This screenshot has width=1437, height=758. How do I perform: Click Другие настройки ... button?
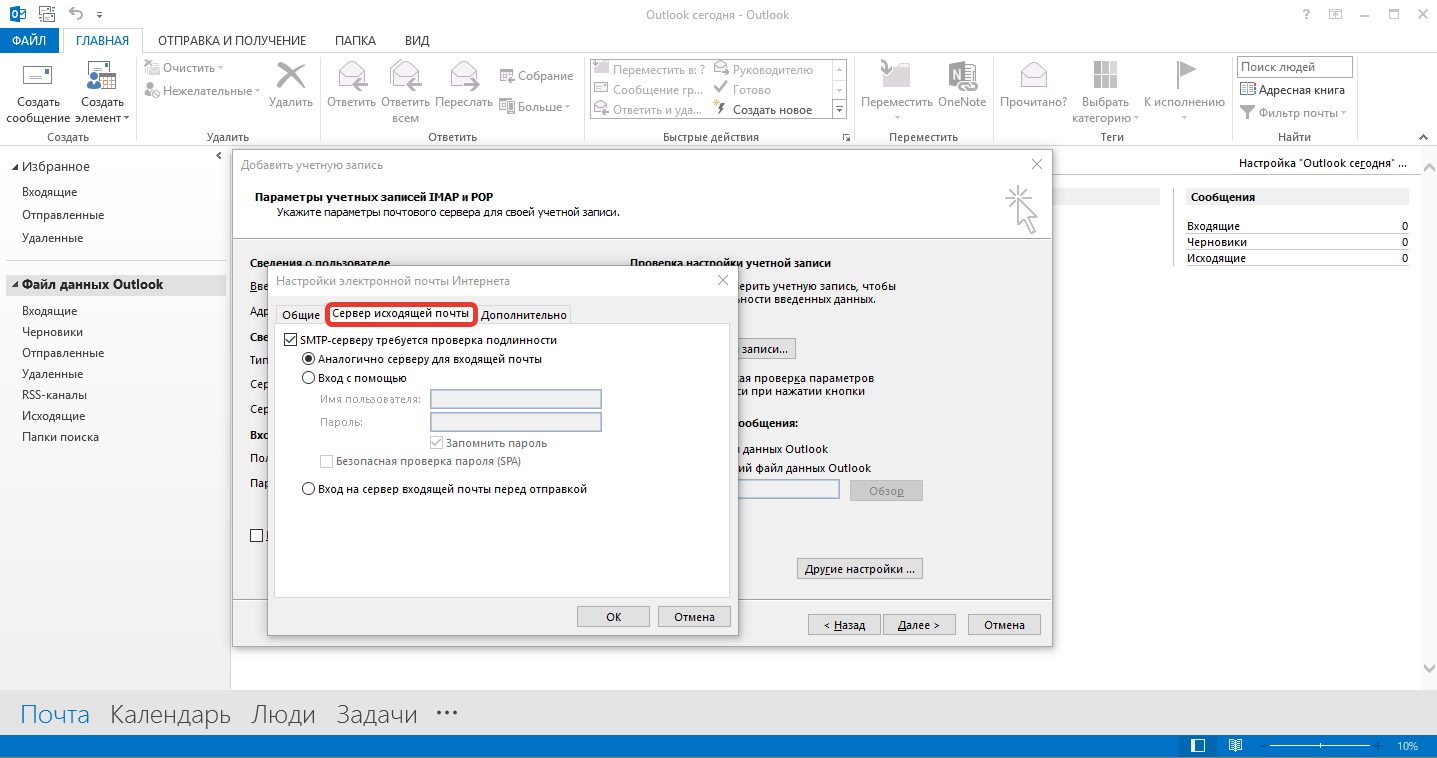[860, 569]
